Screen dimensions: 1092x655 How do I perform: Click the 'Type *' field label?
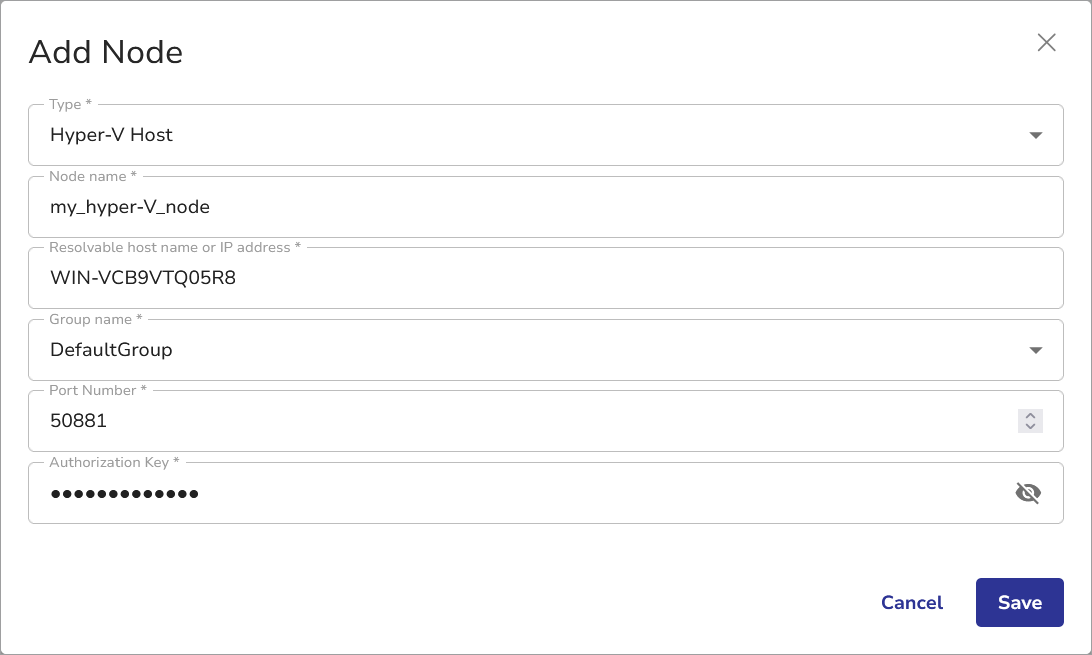pyautogui.click(x=70, y=104)
